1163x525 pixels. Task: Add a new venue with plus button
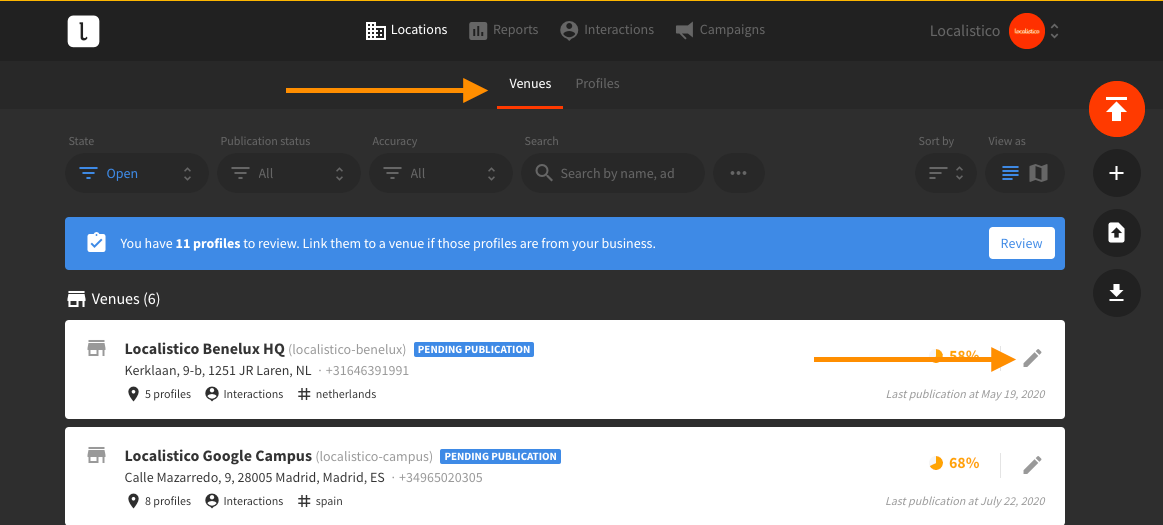(x=1116, y=174)
